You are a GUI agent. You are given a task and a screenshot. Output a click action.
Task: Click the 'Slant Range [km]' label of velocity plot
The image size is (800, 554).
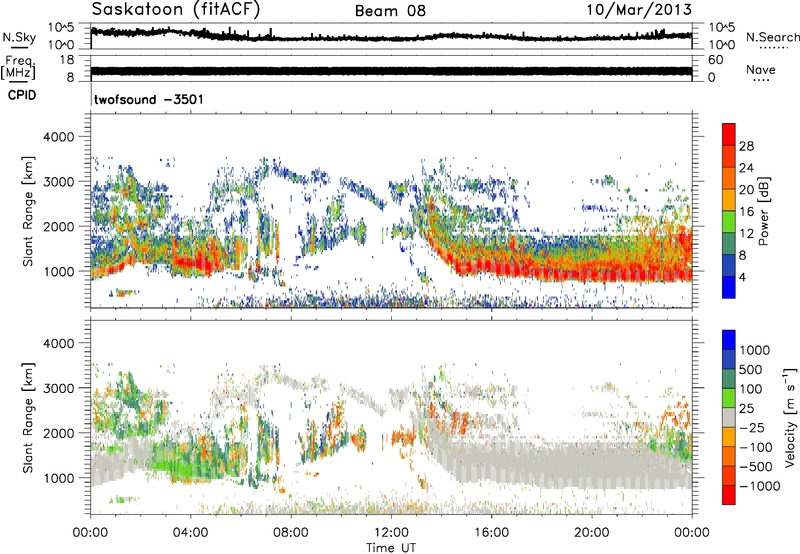28,417
